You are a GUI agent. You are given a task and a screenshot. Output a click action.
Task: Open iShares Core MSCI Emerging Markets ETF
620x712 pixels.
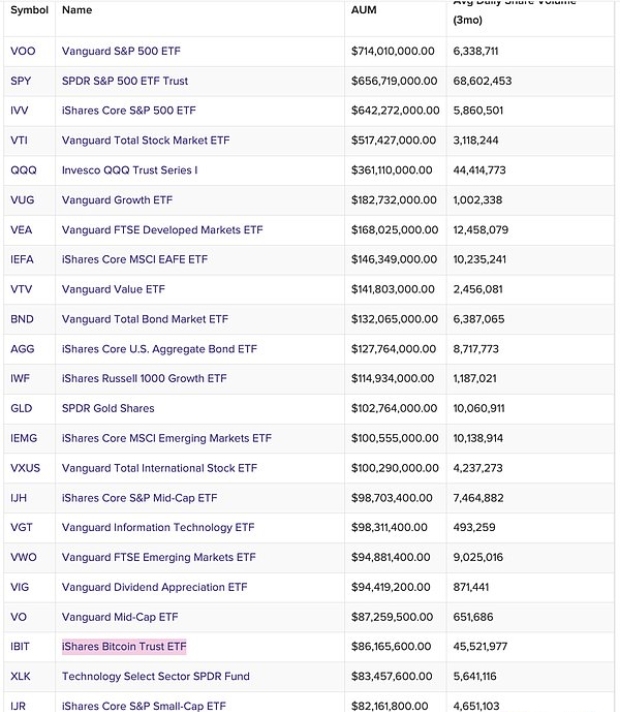167,438
